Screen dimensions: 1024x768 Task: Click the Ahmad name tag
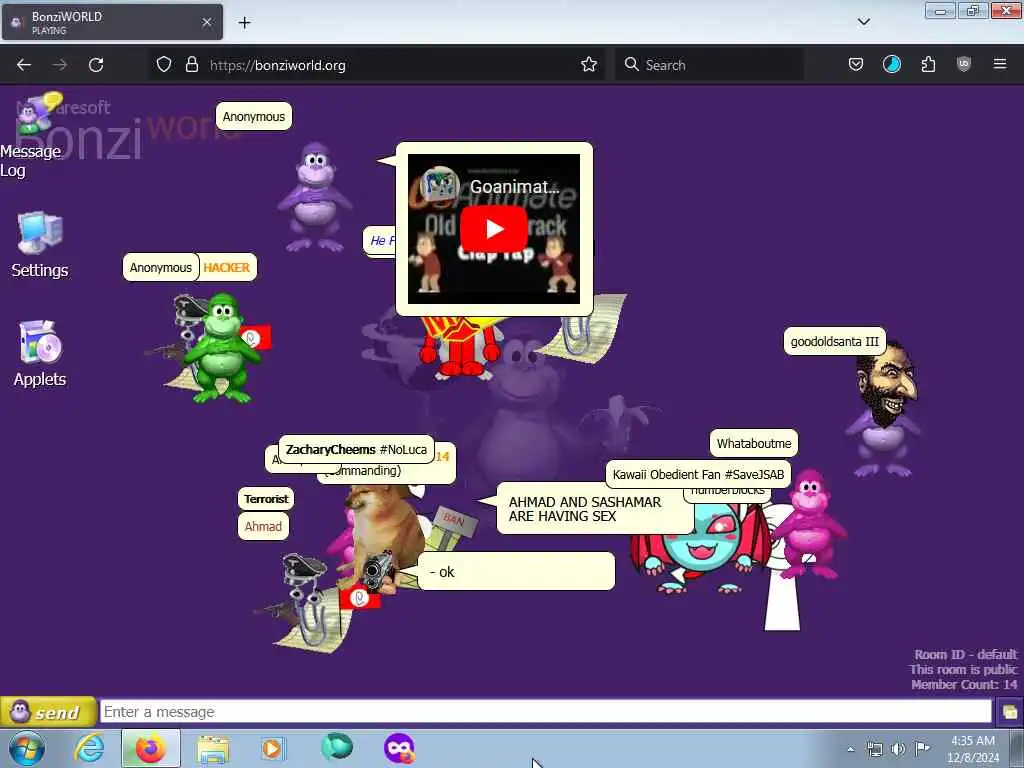263,526
